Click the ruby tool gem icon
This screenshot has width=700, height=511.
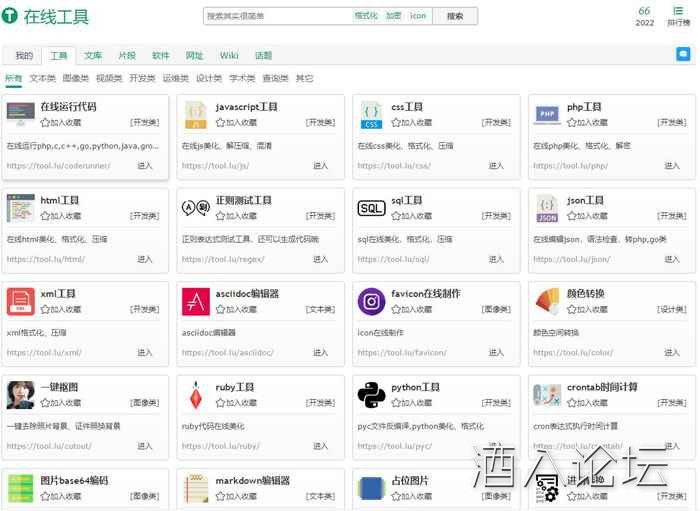196,395
